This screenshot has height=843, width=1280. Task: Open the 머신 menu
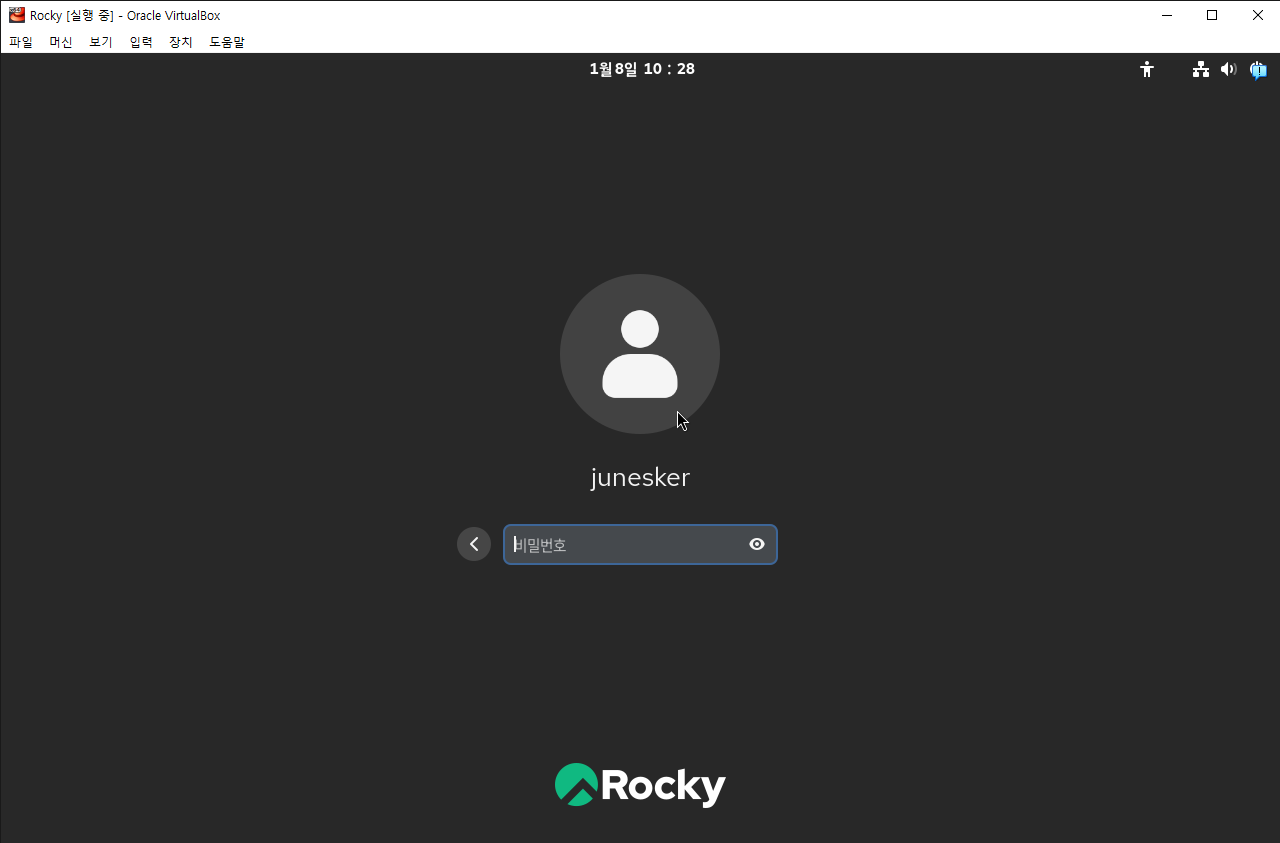pos(61,42)
